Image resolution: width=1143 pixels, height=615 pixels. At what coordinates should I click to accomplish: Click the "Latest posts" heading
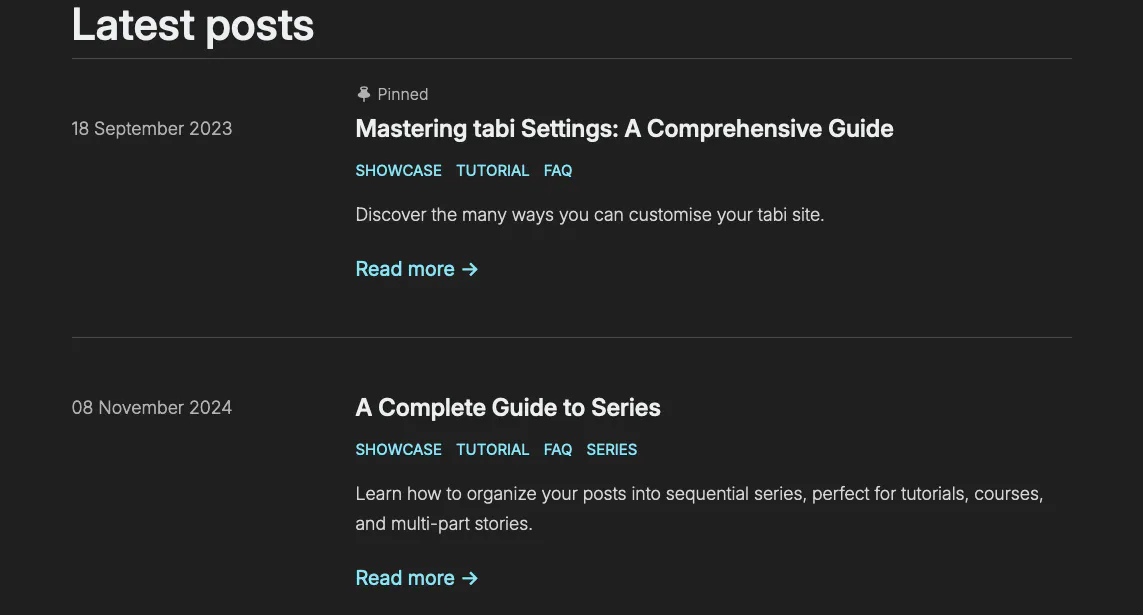193,25
